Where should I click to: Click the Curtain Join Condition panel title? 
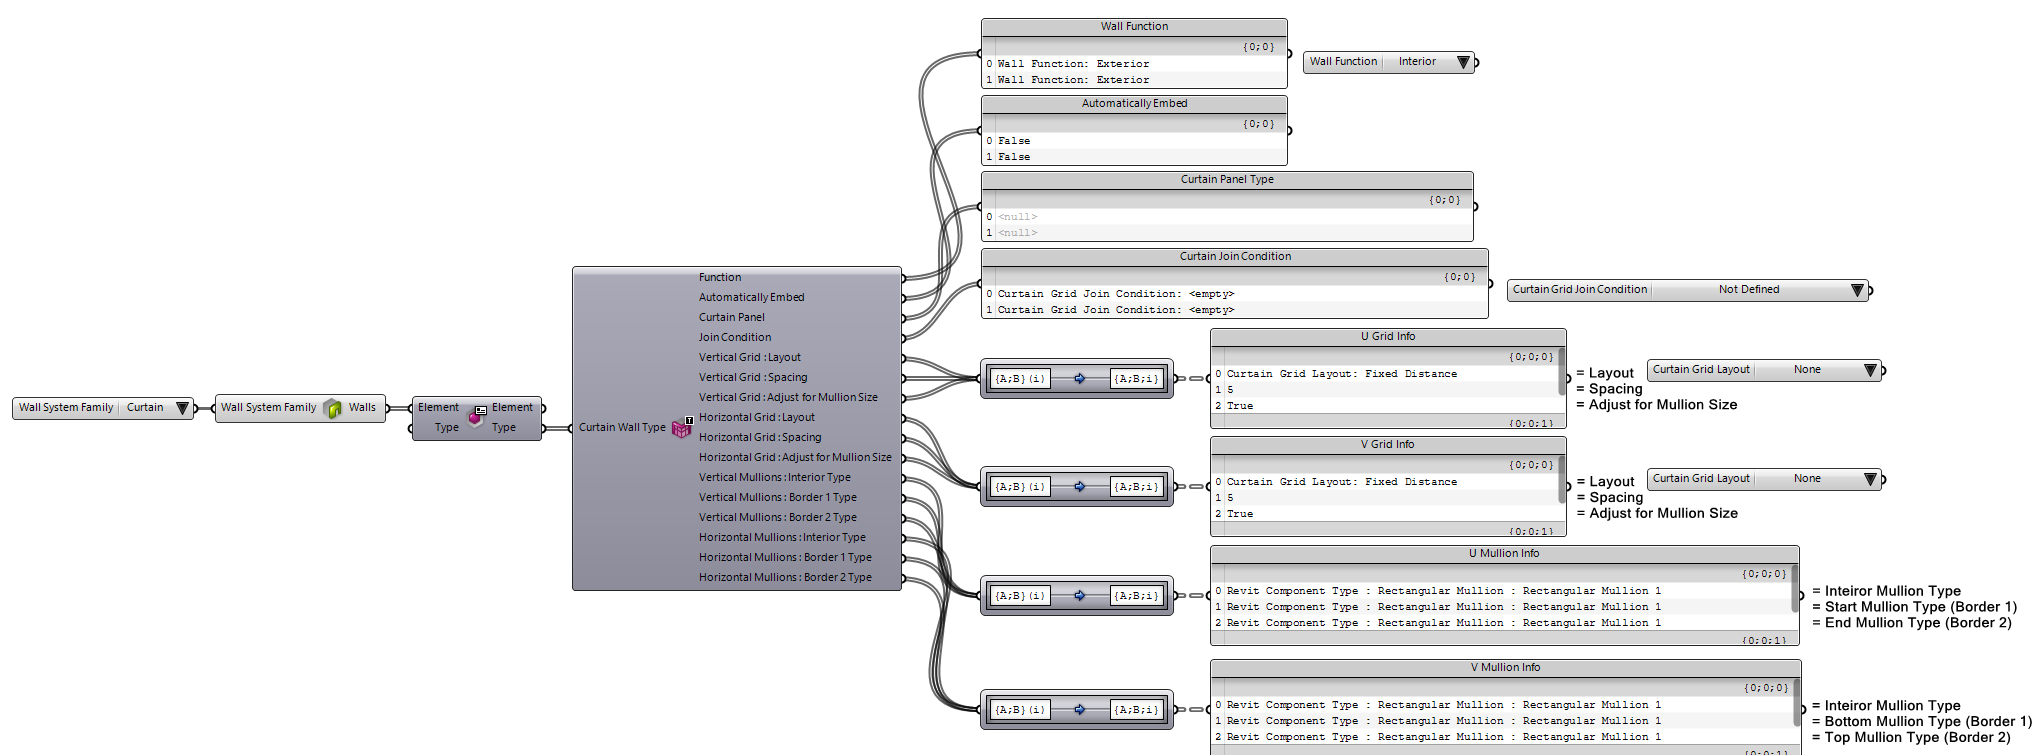1235,257
